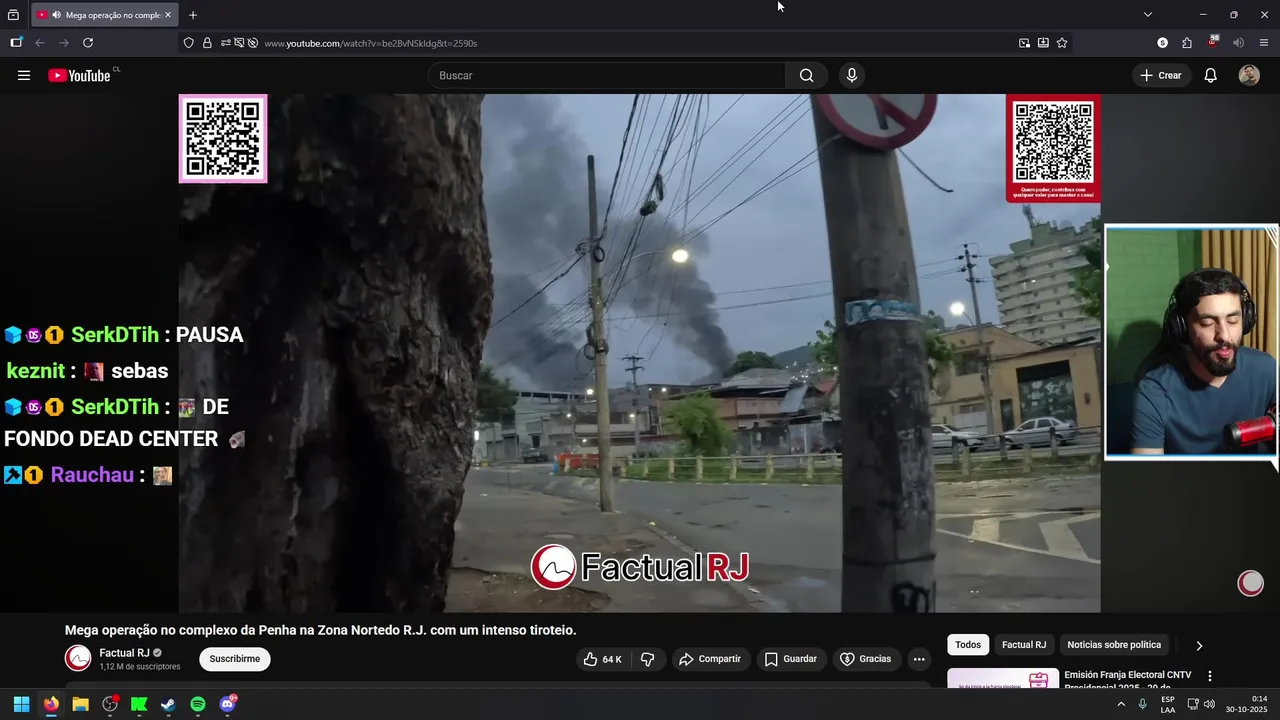1280x720 pixels.
Task: List all tabs with the chevron
Action: click(1148, 15)
